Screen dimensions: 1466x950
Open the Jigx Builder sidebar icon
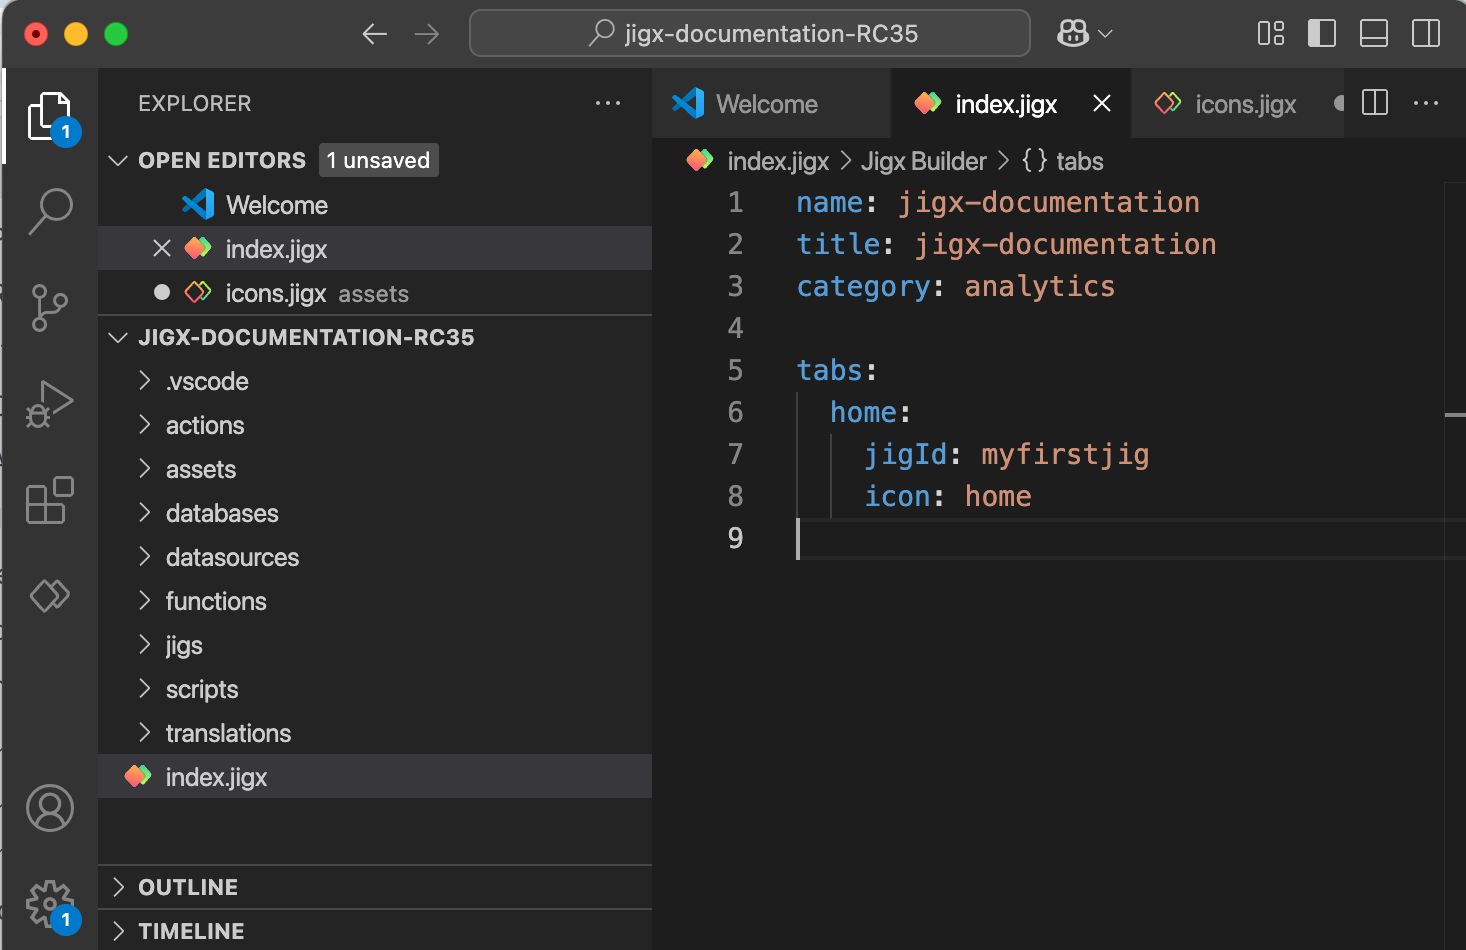[50, 596]
